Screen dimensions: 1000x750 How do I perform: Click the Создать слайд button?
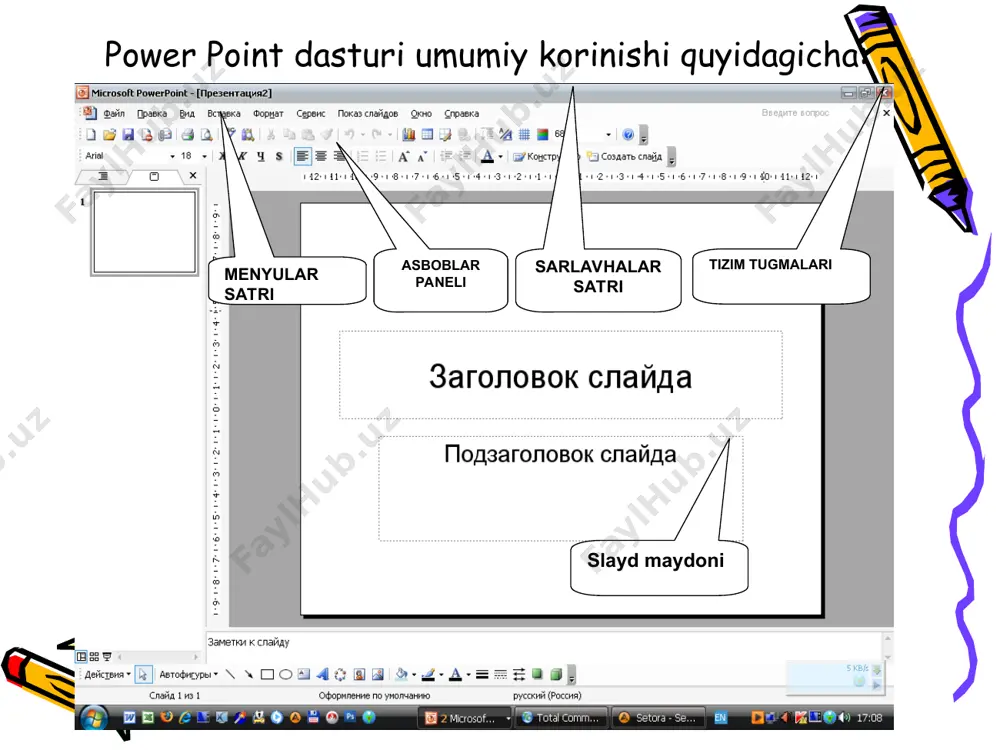click(625, 156)
